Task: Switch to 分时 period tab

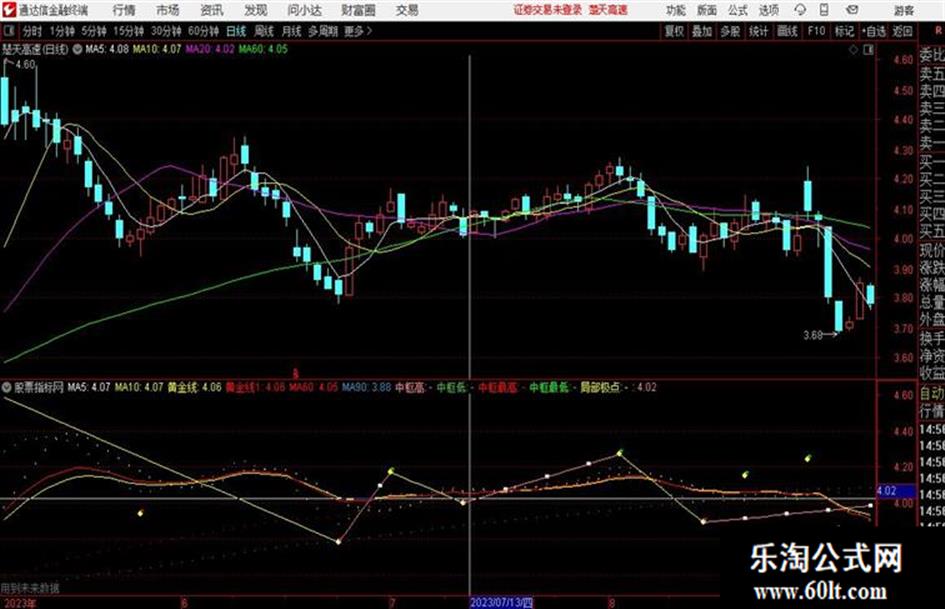Action: pos(32,31)
